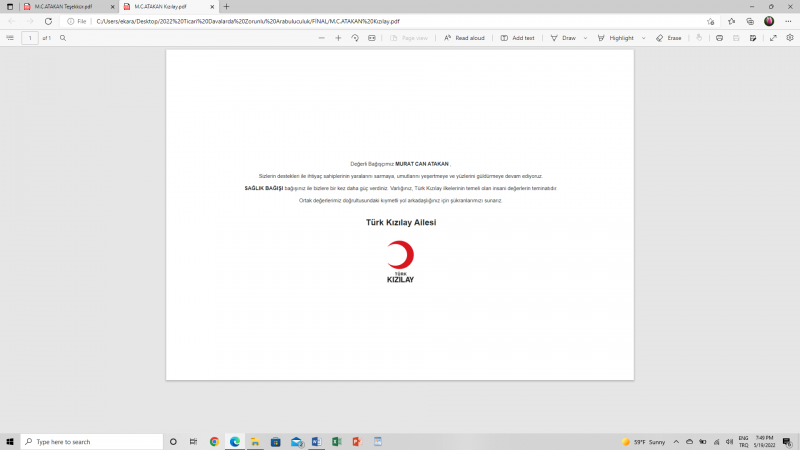The width and height of the screenshot is (800, 450).
Task: Open the volume control
Action: pyautogui.click(x=730, y=442)
